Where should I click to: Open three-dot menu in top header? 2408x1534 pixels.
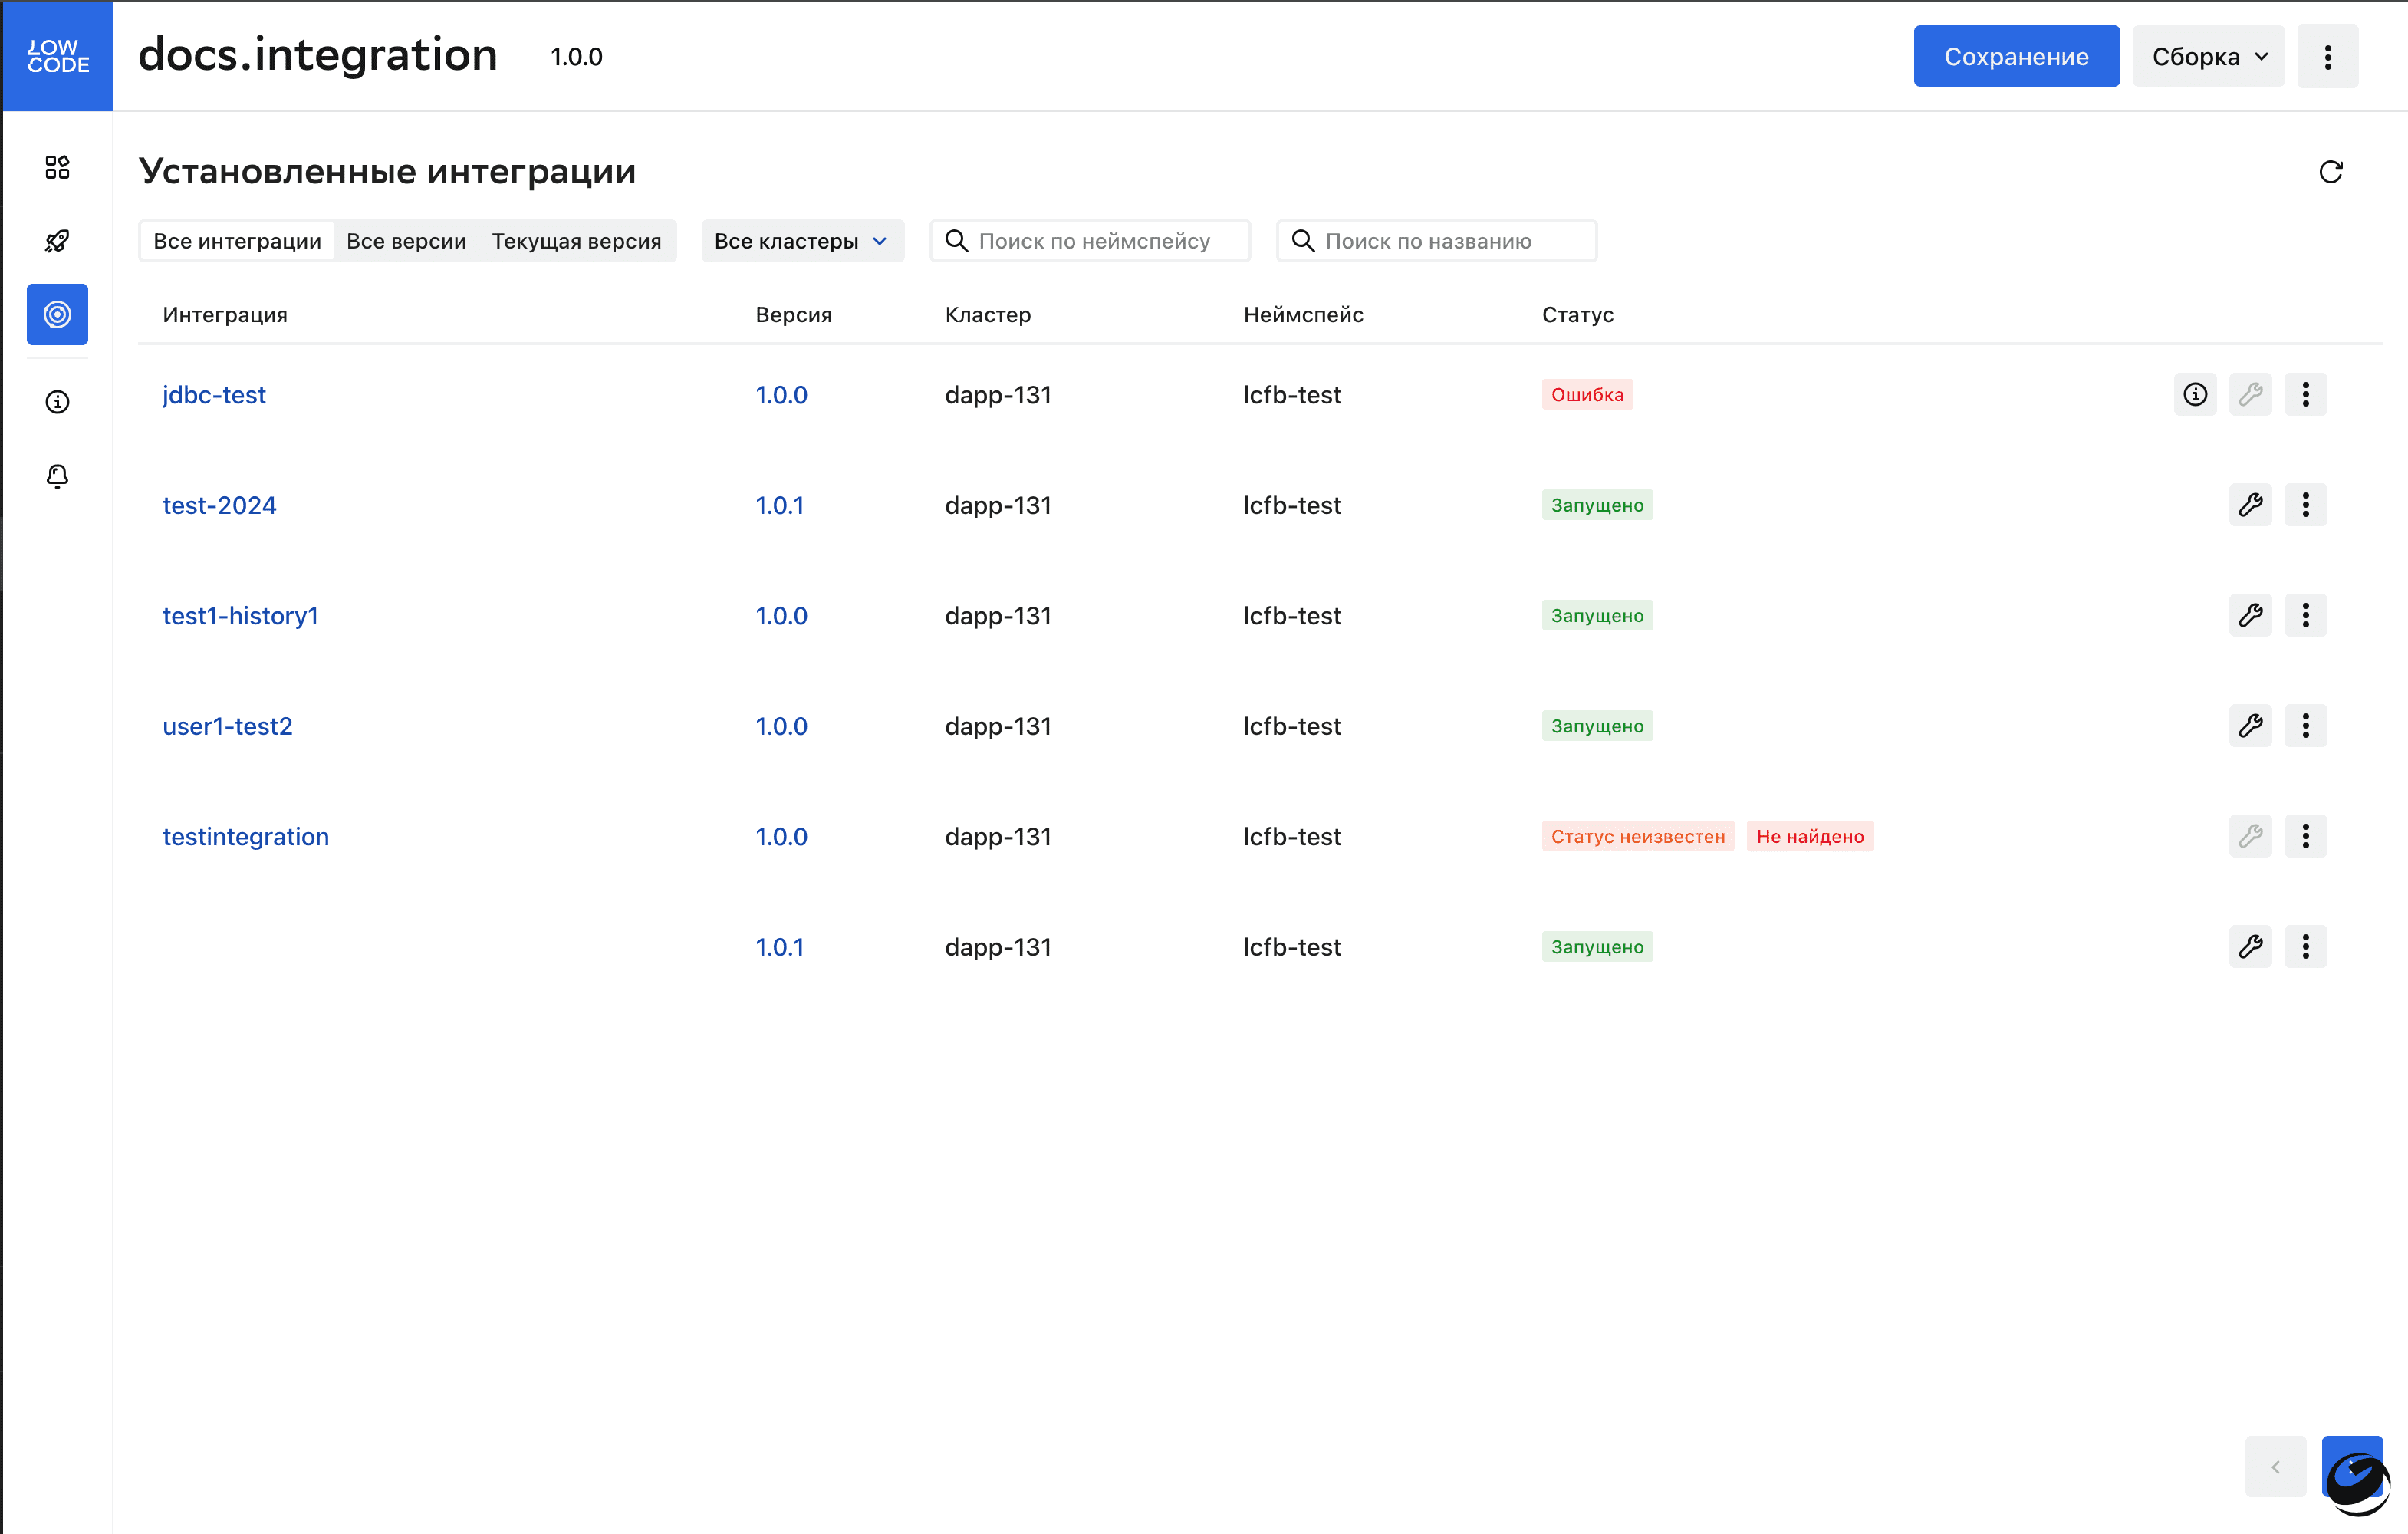(x=2327, y=57)
